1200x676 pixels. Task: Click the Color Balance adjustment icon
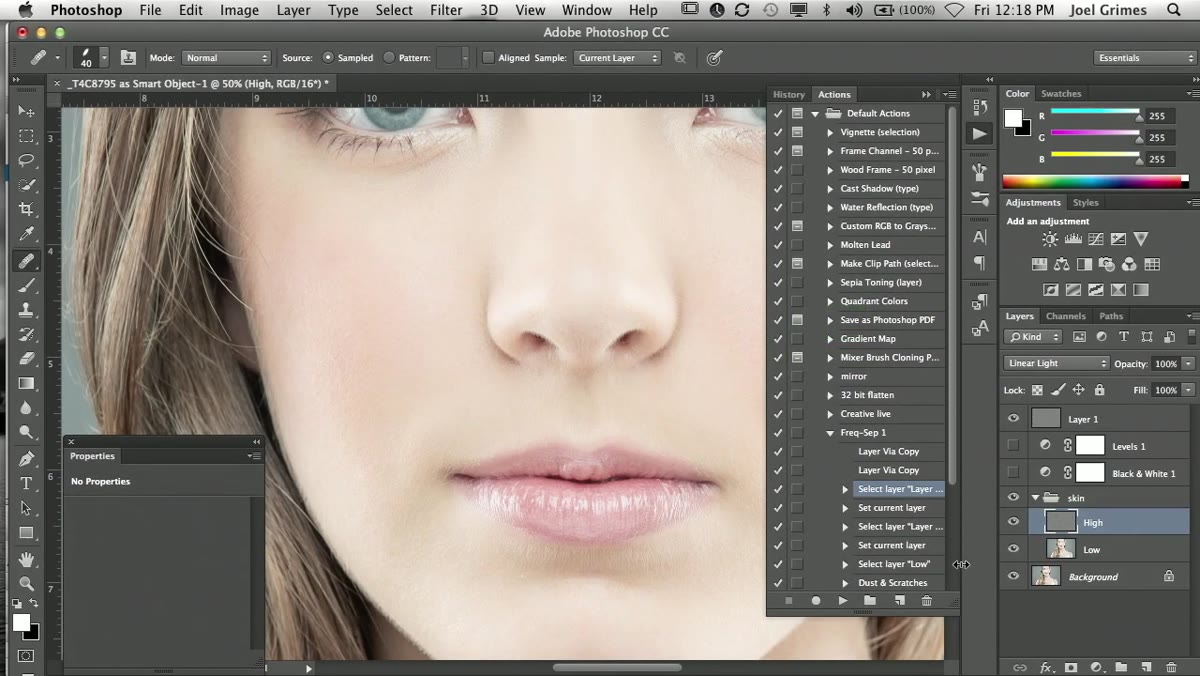click(x=1062, y=265)
